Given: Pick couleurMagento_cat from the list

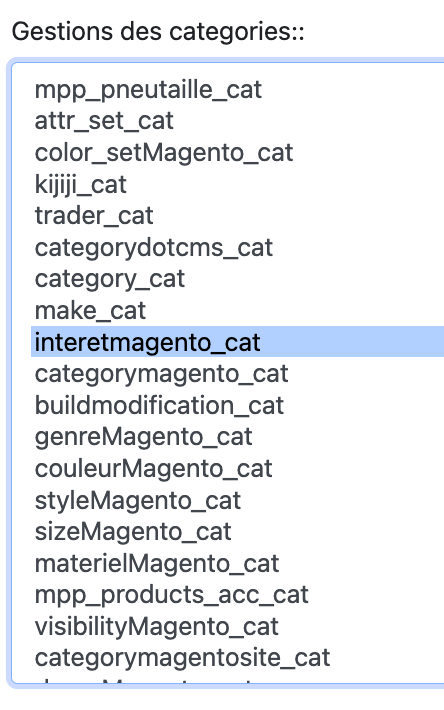Looking at the screenshot, I should pos(238,468).
